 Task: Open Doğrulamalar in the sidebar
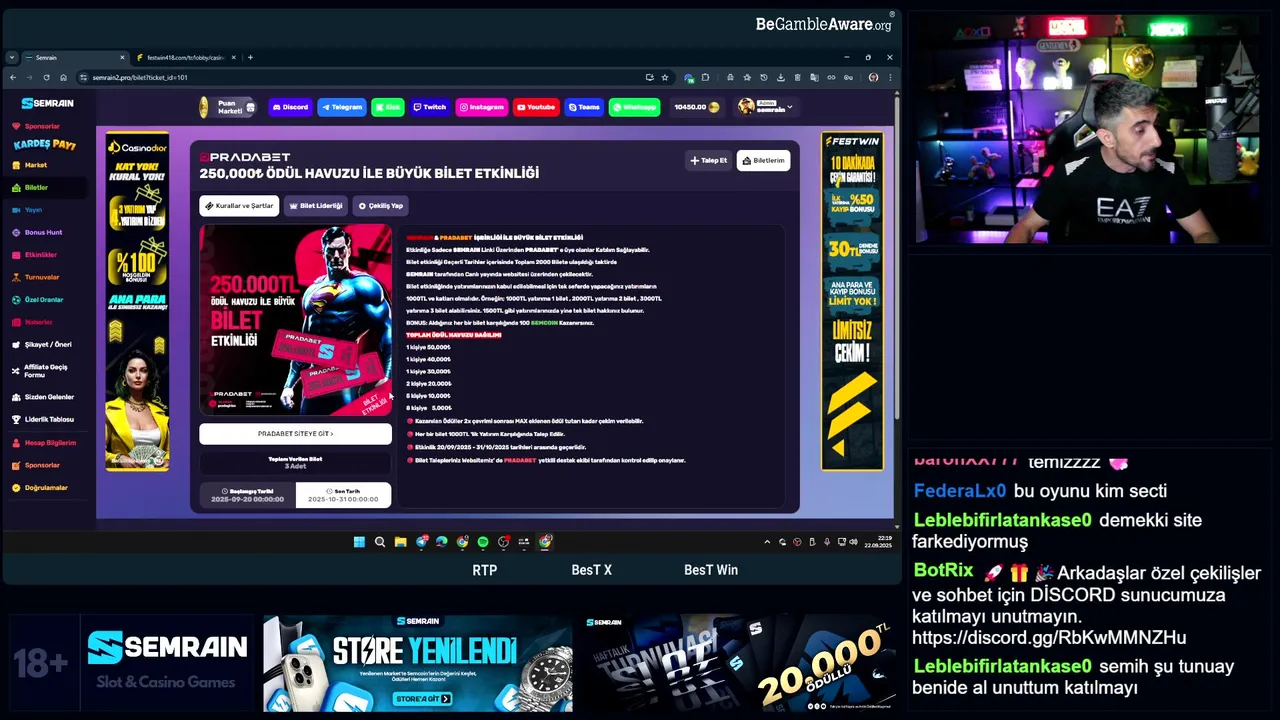46,487
